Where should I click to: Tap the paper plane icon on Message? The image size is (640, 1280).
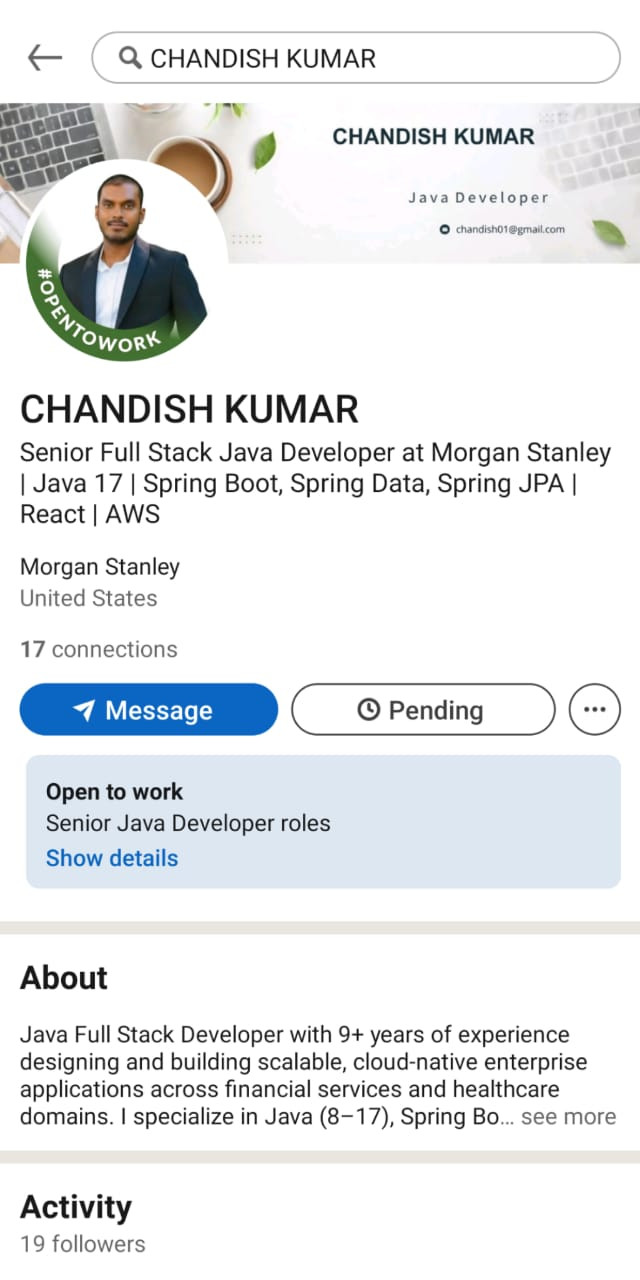pyautogui.click(x=85, y=710)
